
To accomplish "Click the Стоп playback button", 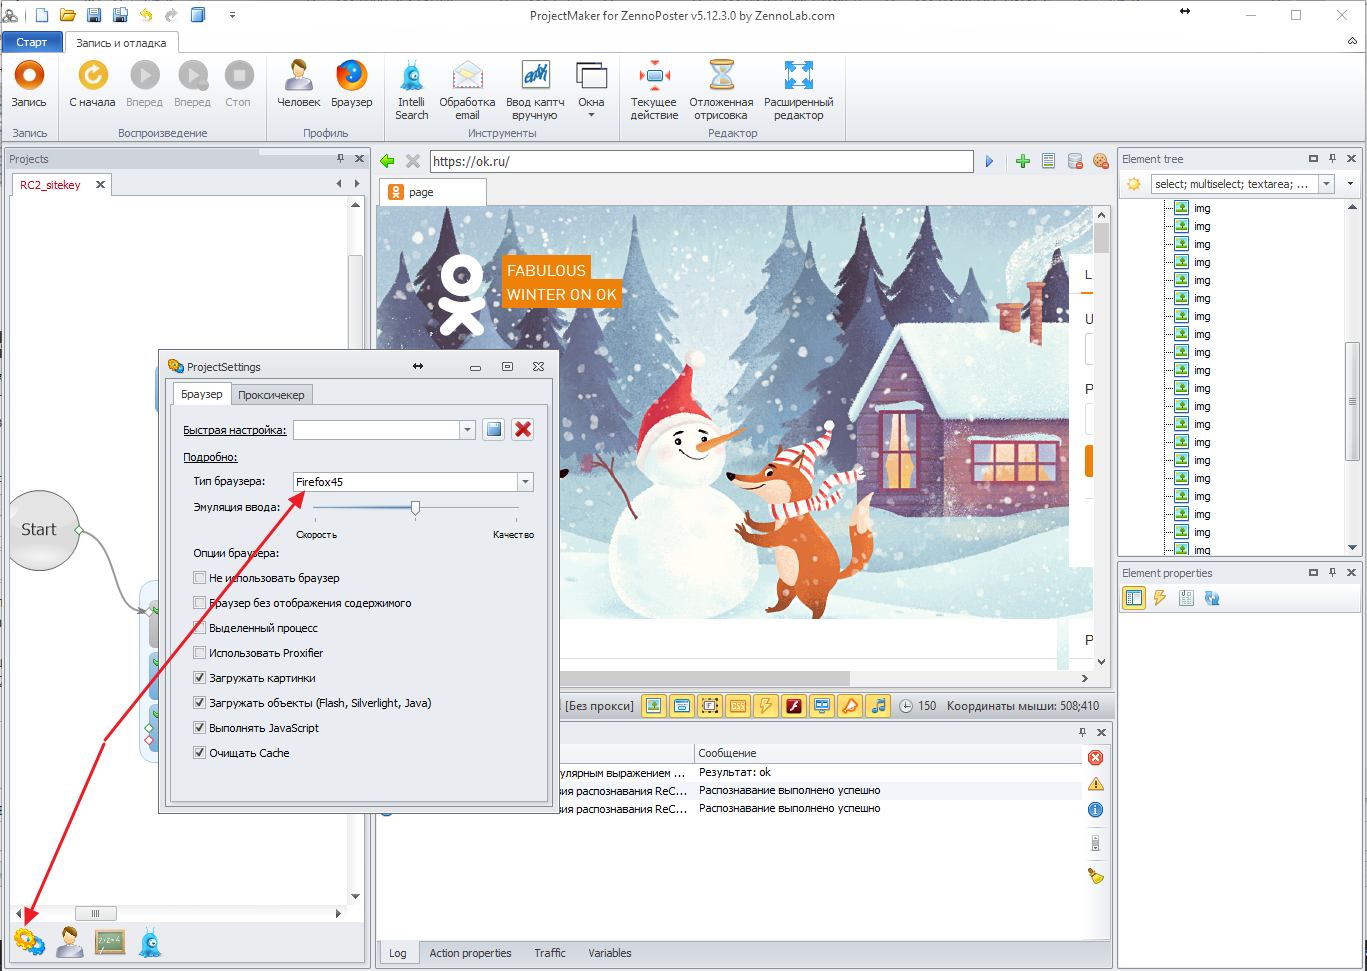I will coord(238,84).
